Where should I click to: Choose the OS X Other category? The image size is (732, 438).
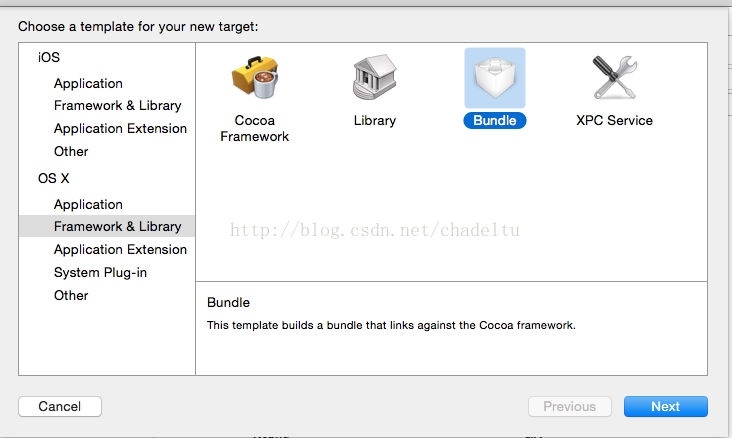[x=71, y=295]
